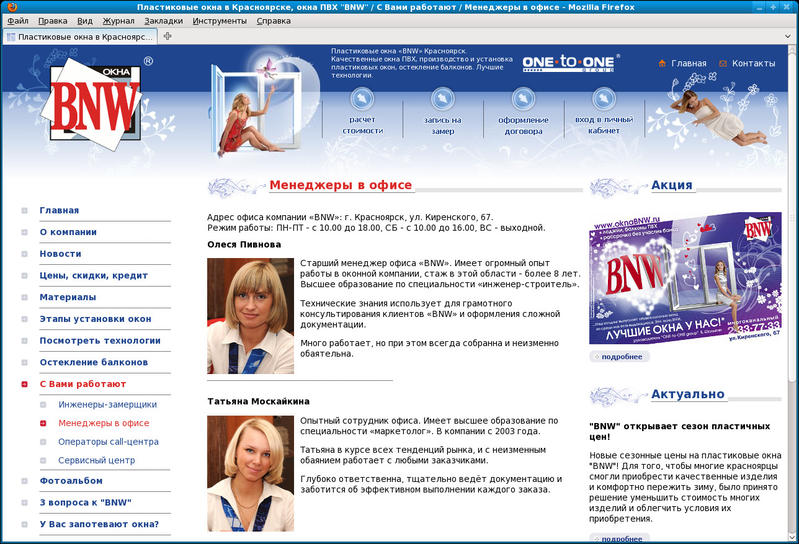This screenshot has width=799, height=544.
Task: Click the red bullet beside С Вами работают
Action: point(24,384)
